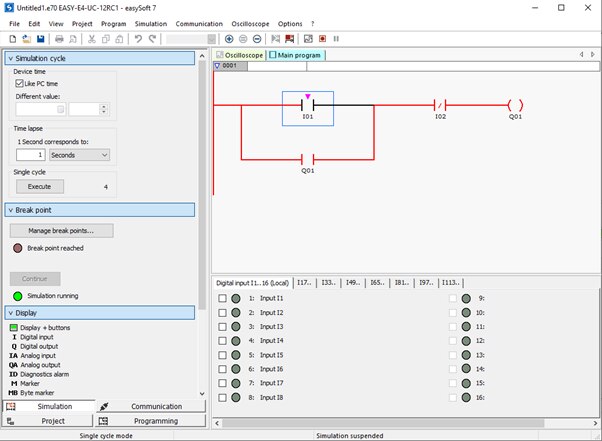This screenshot has width=602, height=441.
Task: Switch to the Oscilloscope tab
Action: point(241,55)
